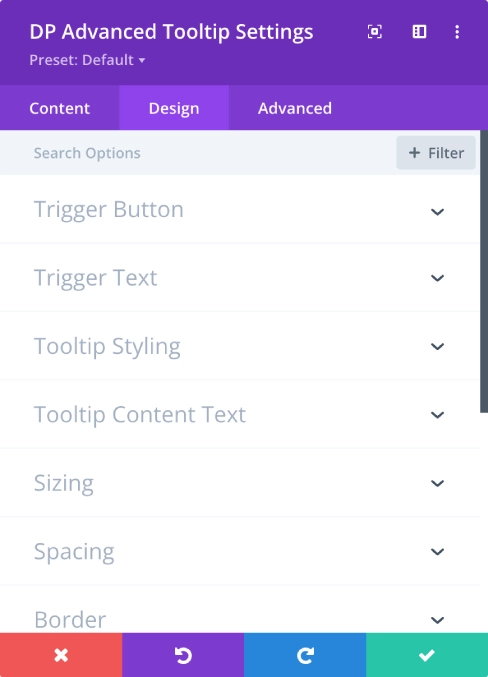
Task: Switch to the Advanced tab
Action: point(295,108)
